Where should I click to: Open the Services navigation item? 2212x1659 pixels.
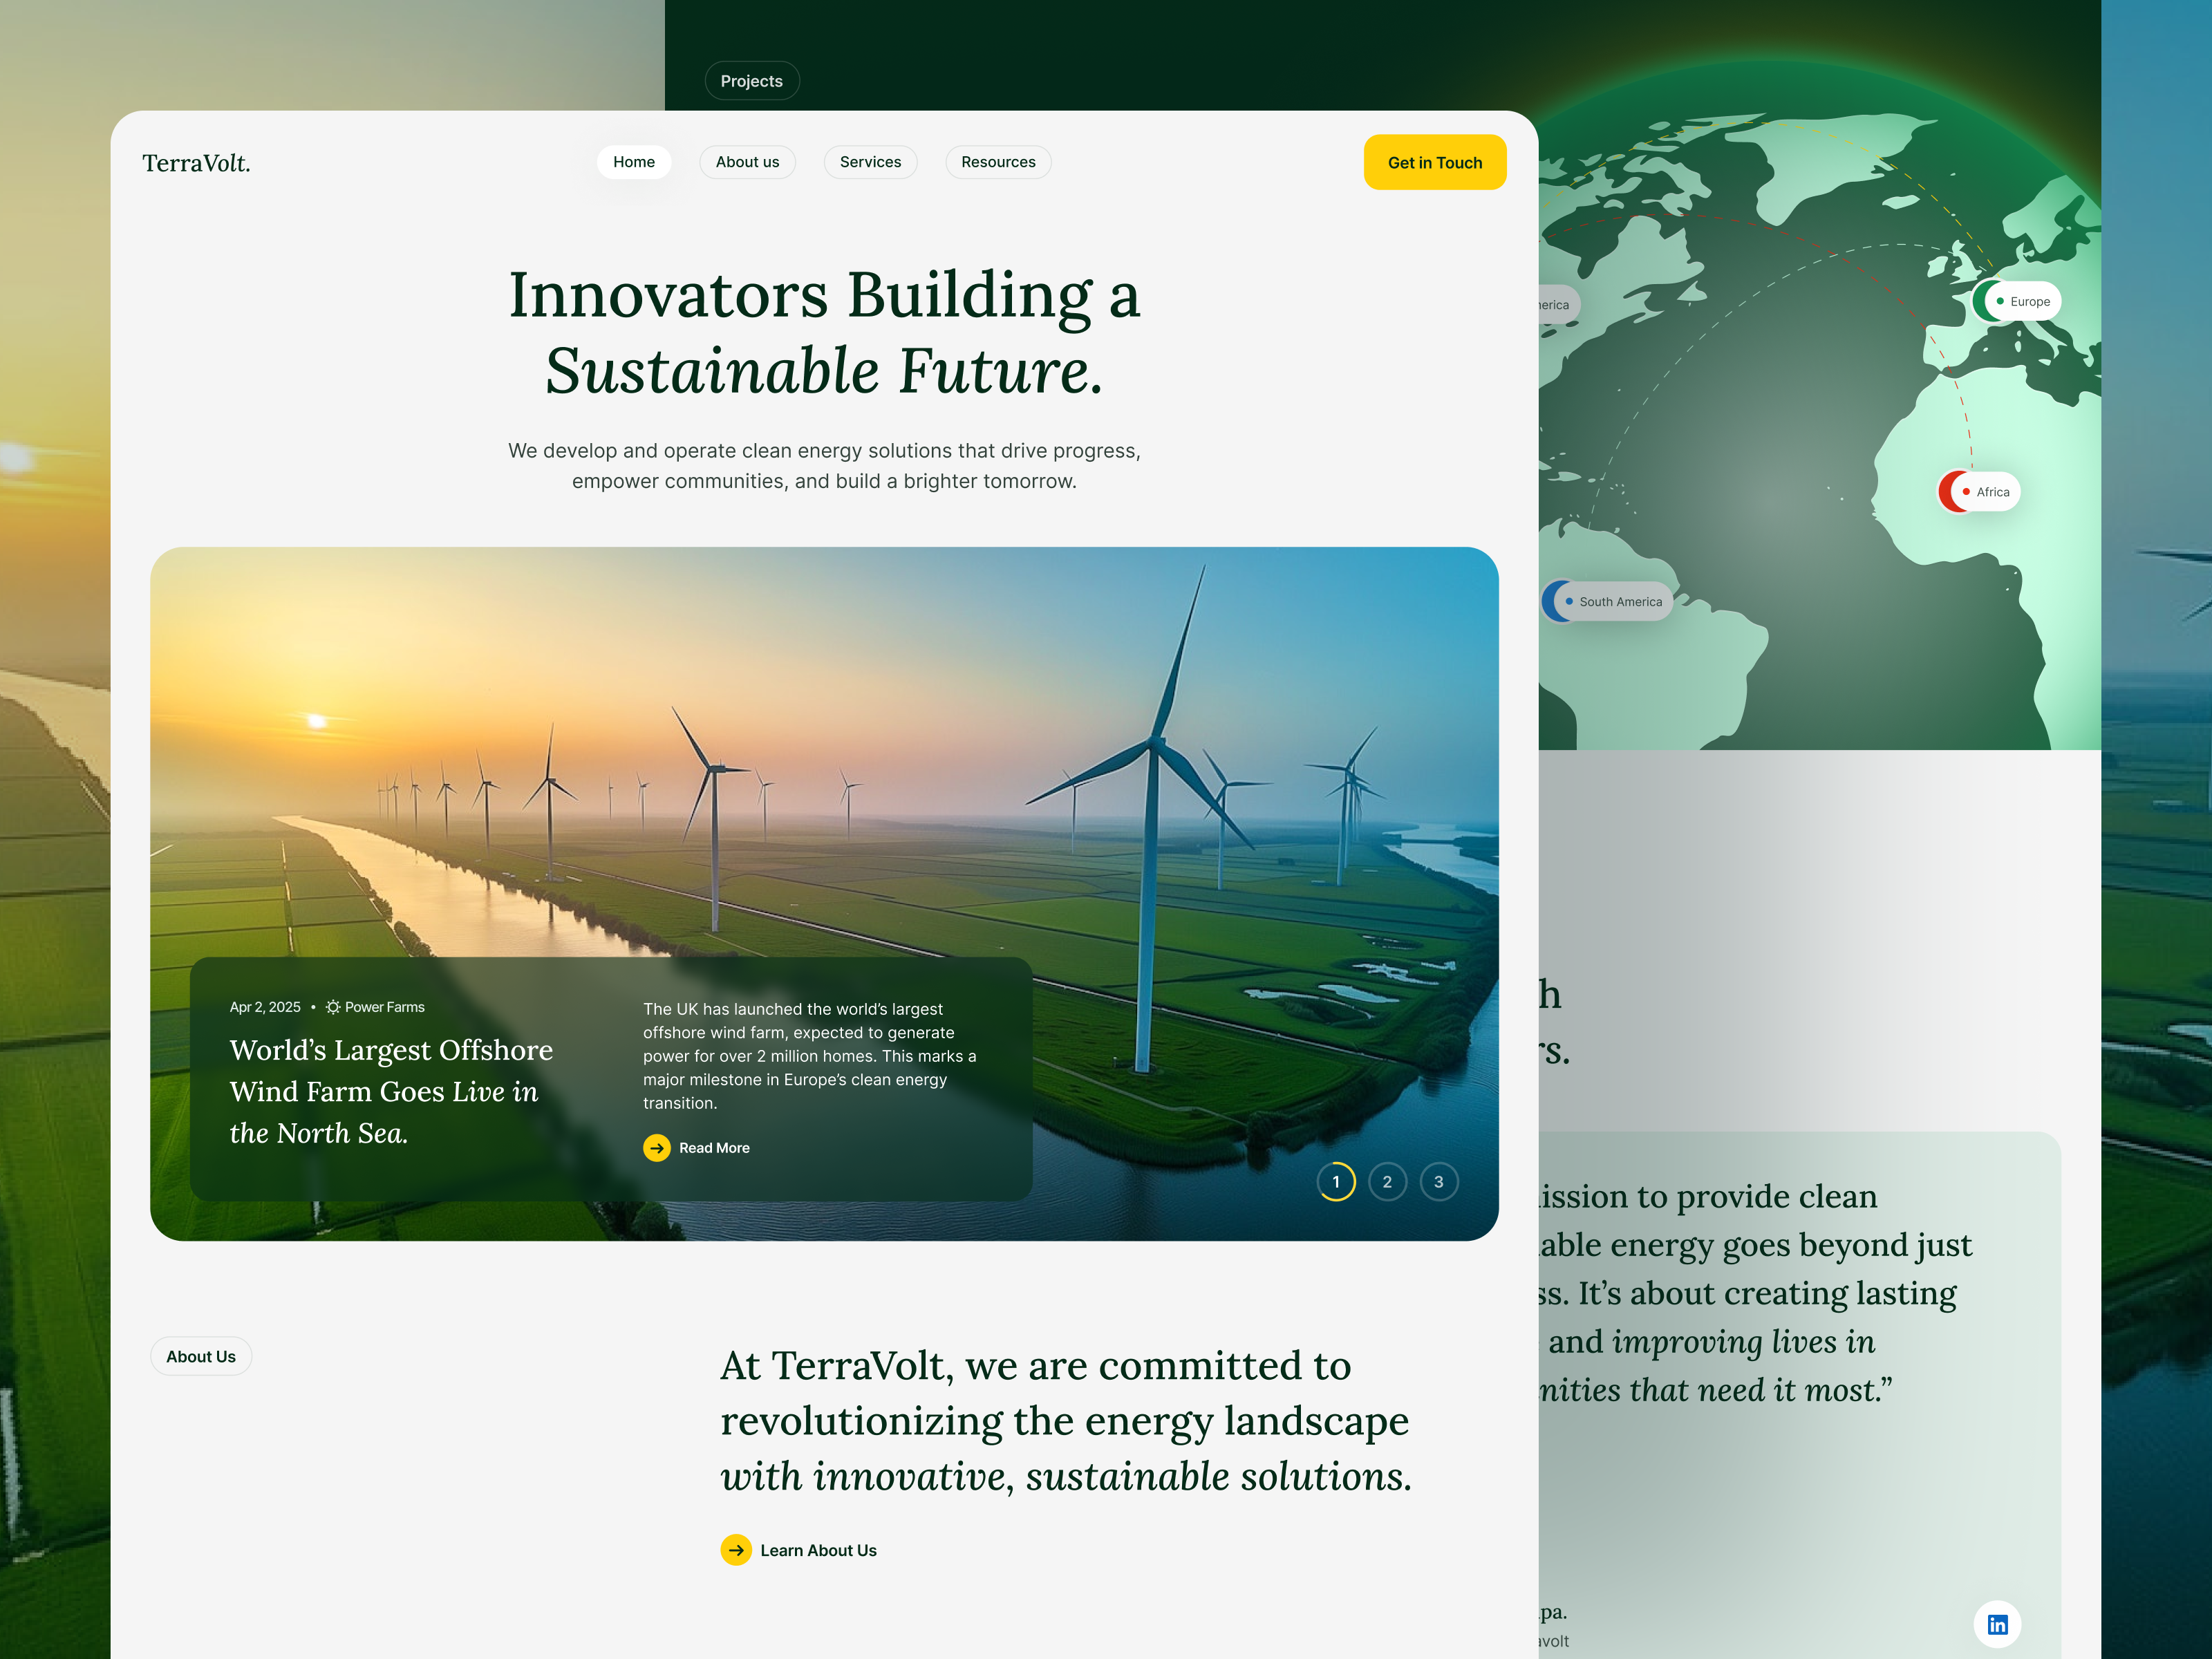click(x=870, y=161)
